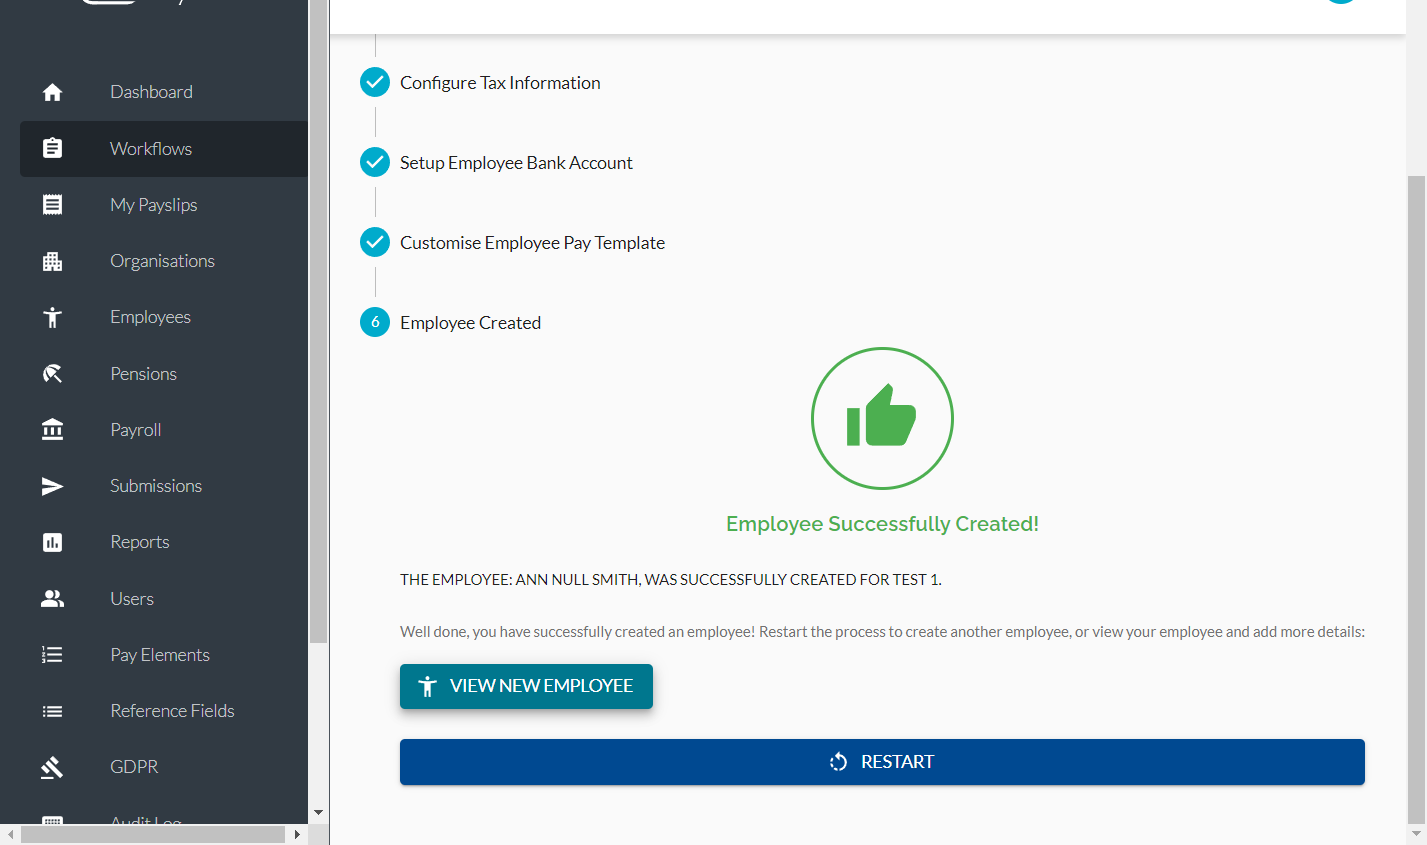This screenshot has width=1427, height=845.
Task: Click the sidebar horizontal scrollbar right arrow
Action: pos(297,834)
